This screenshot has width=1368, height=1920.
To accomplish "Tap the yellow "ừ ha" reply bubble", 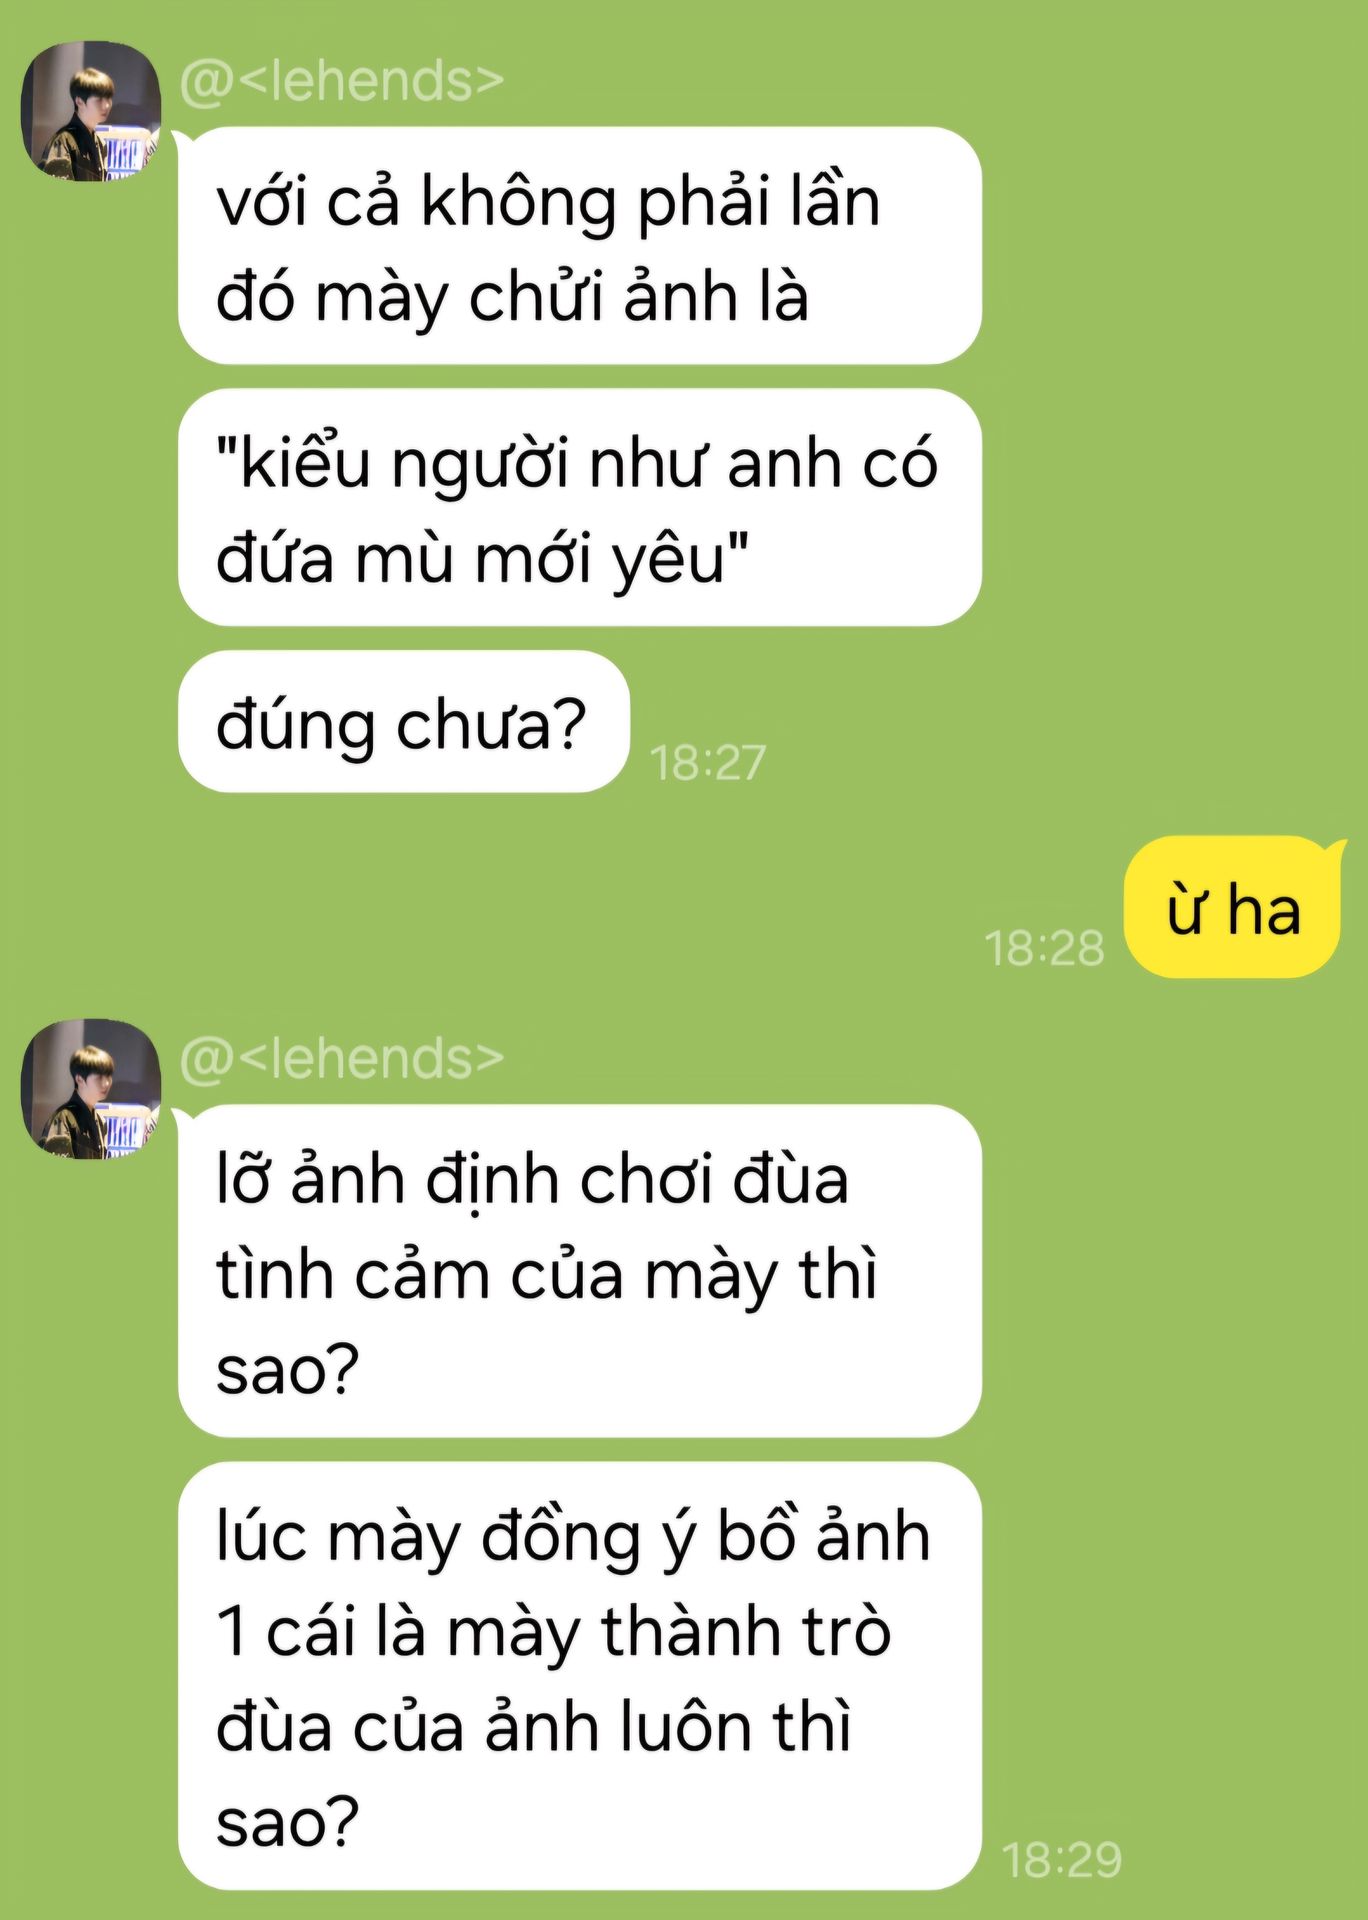I will 1232,908.
